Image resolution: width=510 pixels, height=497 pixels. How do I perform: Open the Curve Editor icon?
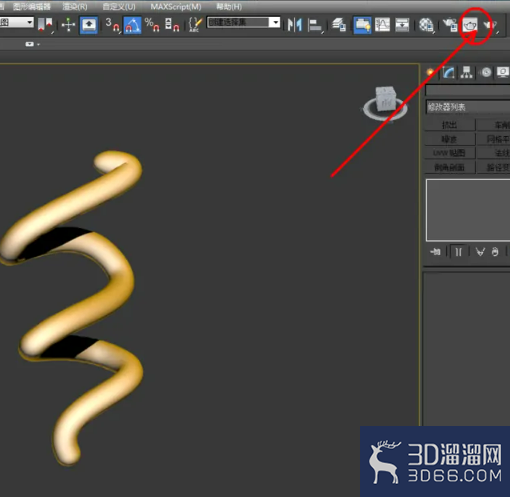click(x=382, y=25)
